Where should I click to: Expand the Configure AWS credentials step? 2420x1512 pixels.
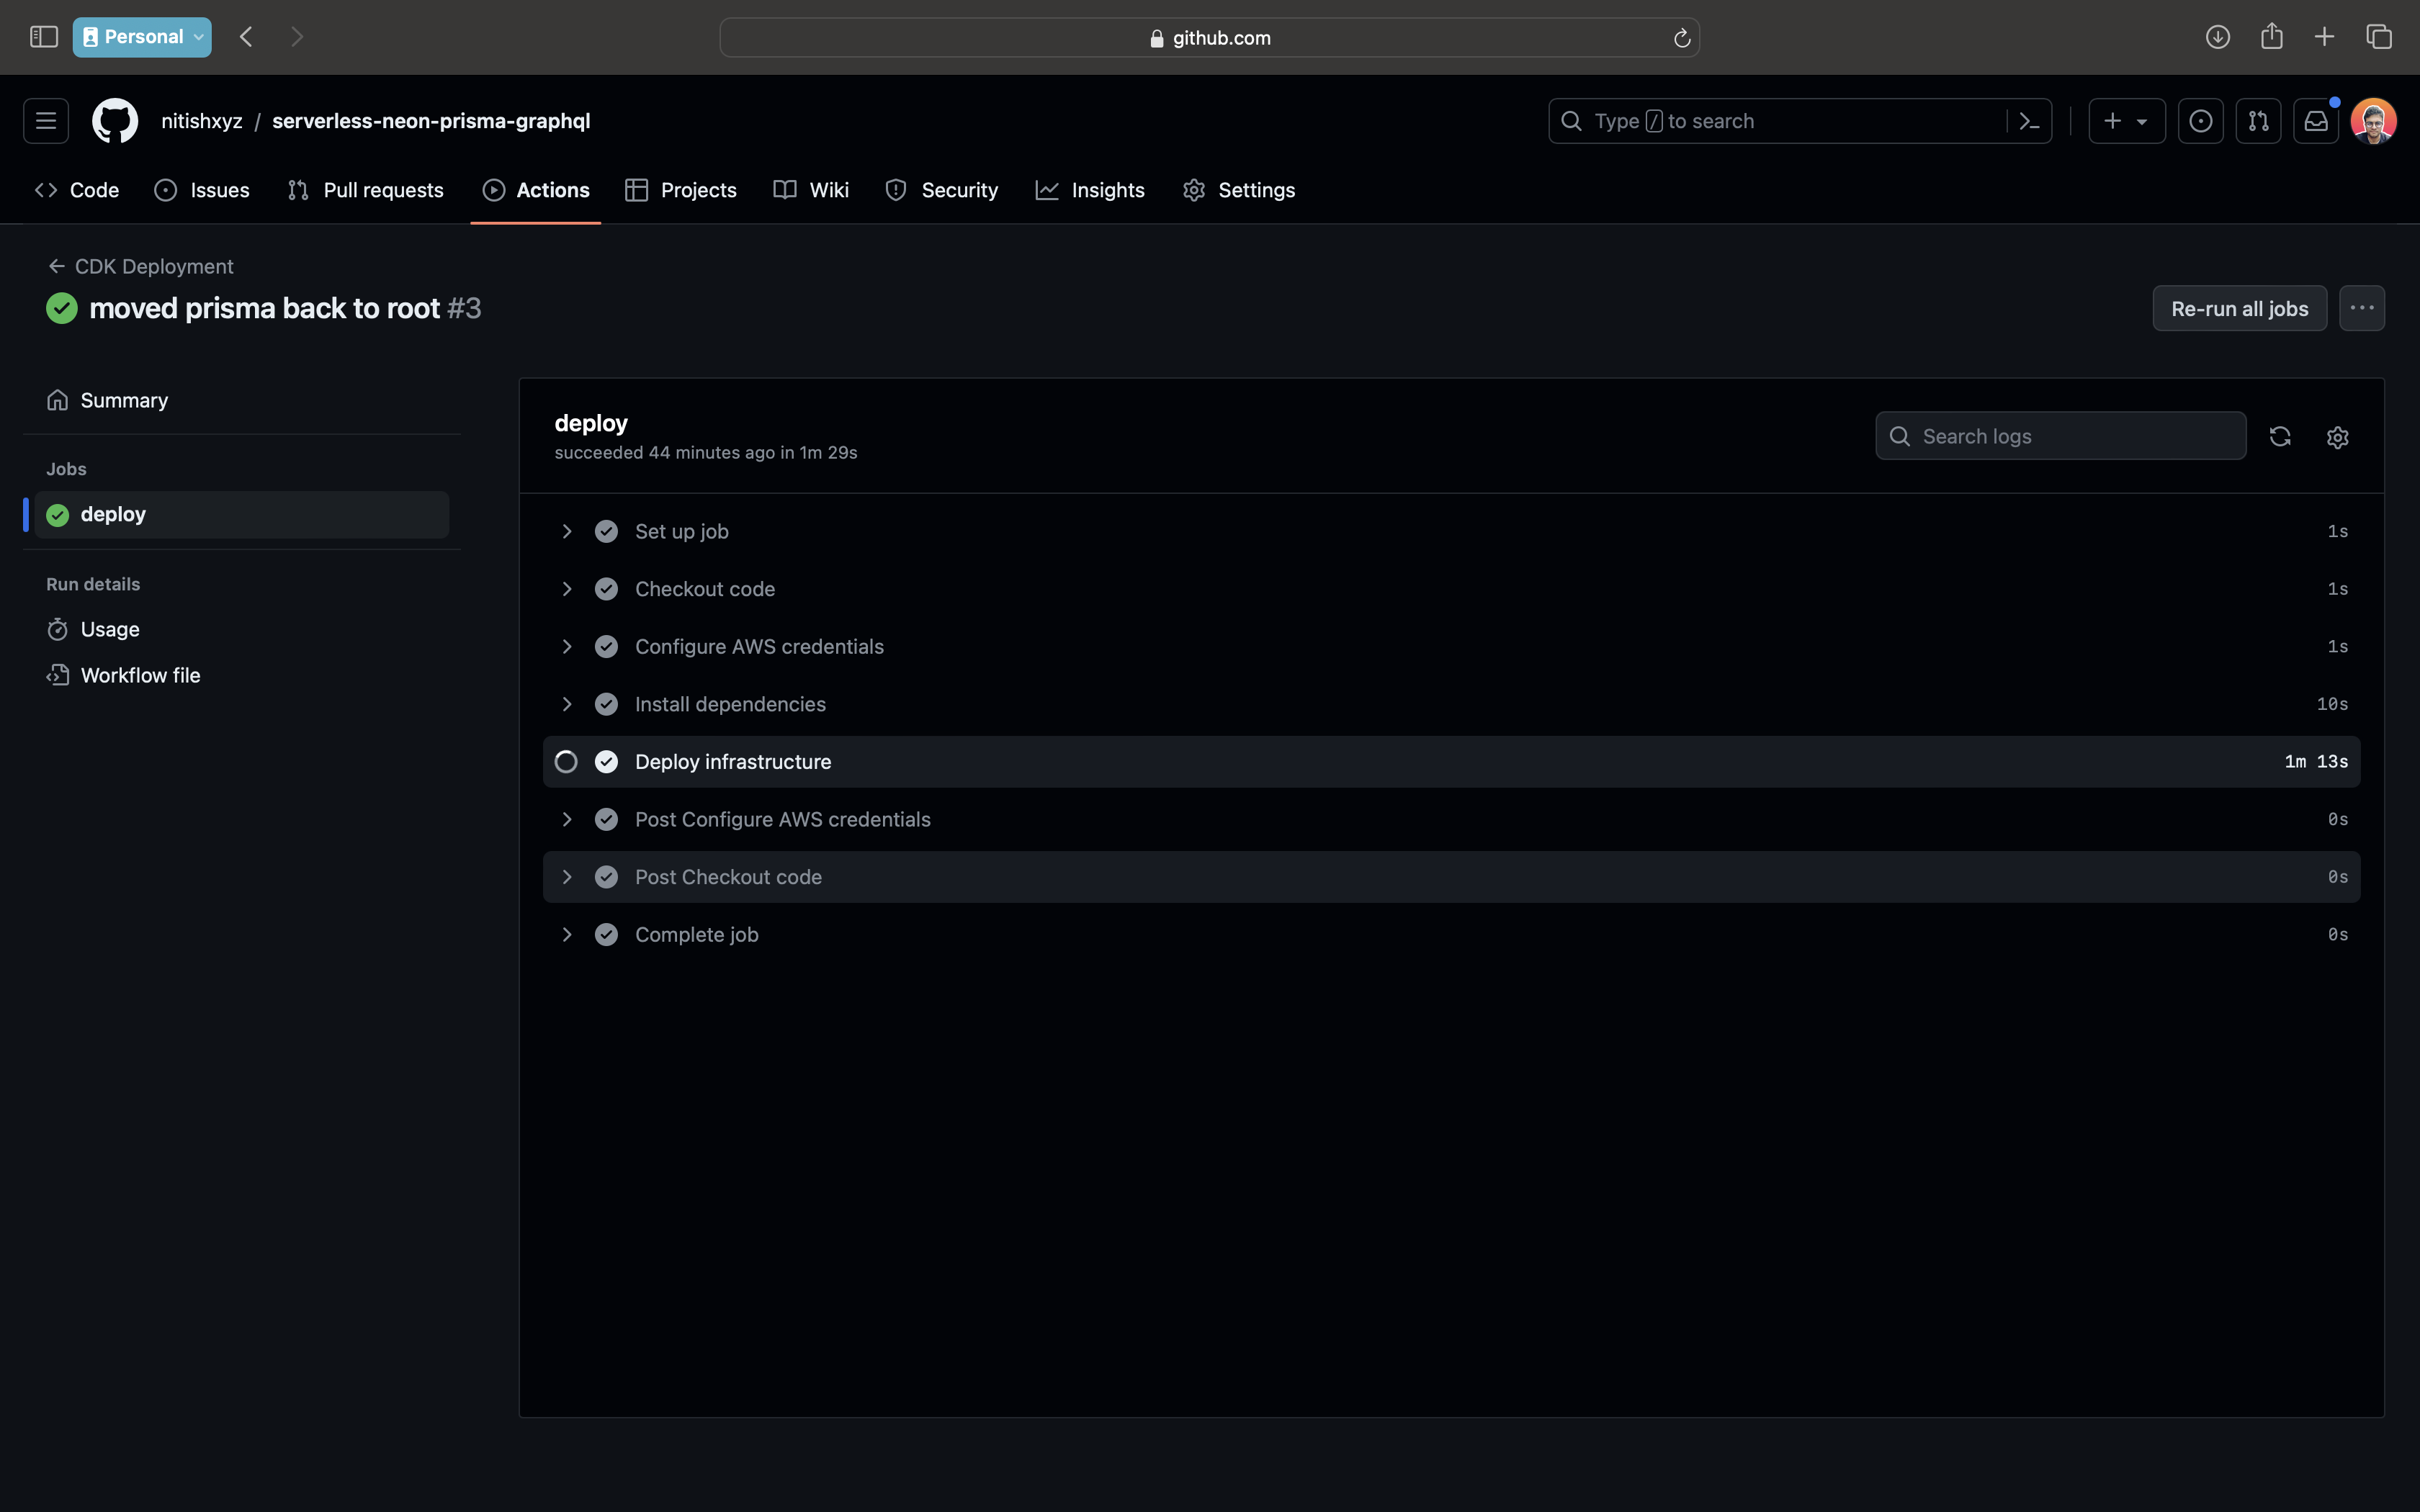[x=567, y=647]
